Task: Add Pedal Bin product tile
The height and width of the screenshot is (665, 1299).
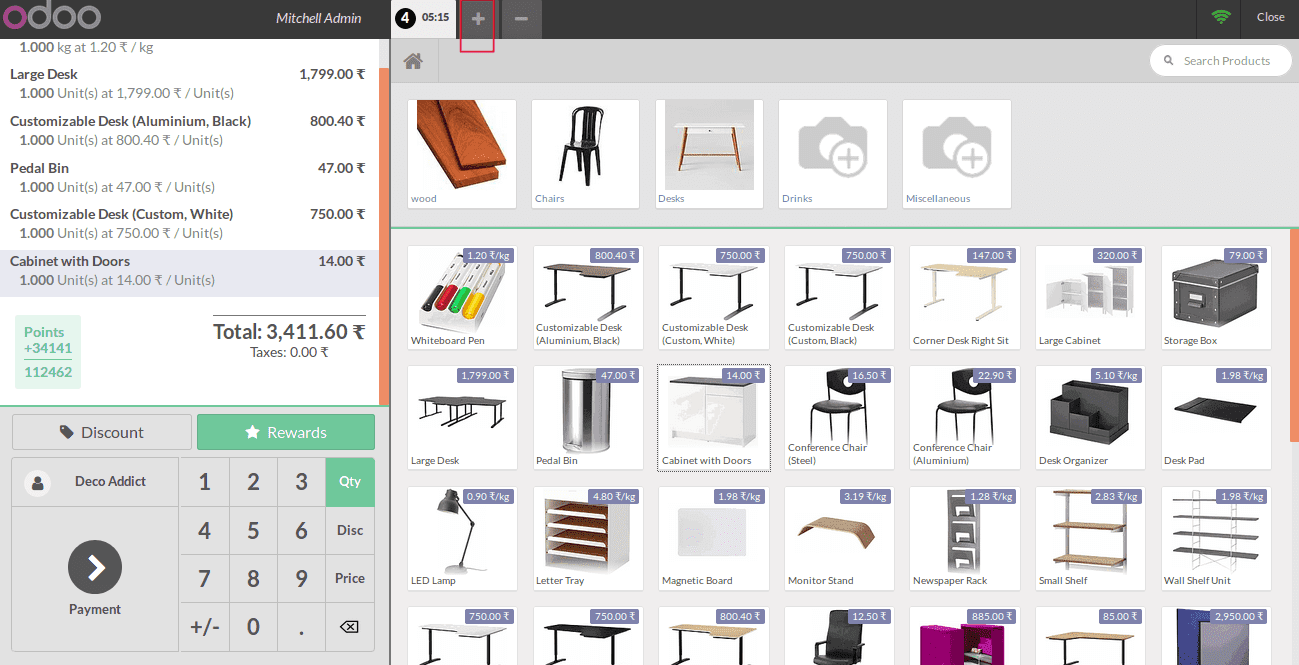Action: click(588, 418)
